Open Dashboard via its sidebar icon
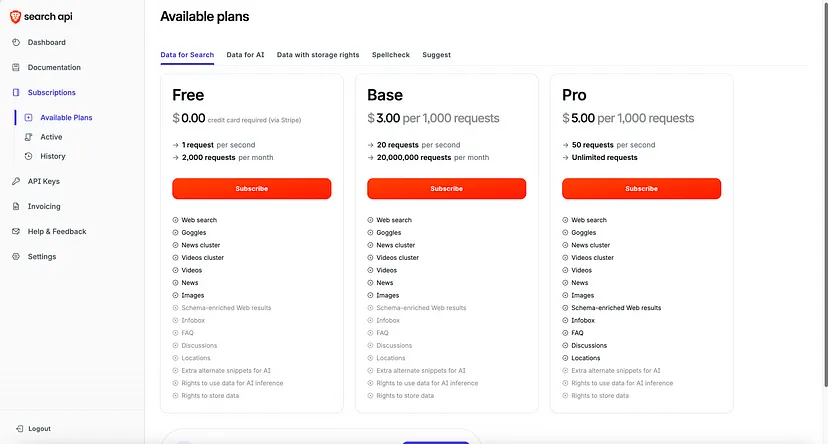828x444 pixels. (16, 42)
